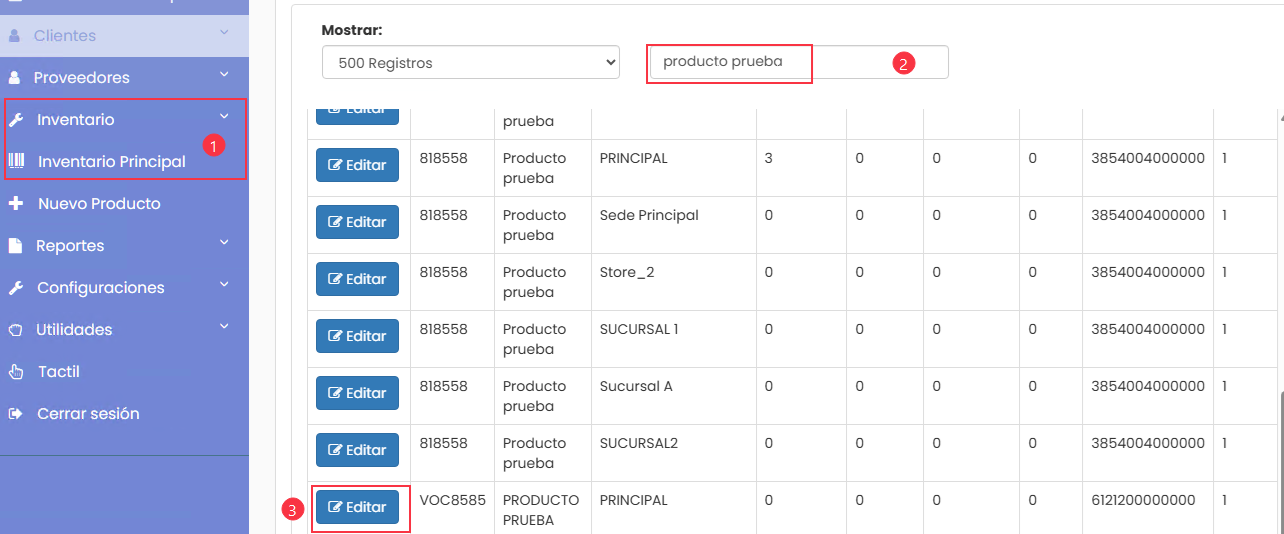Click the logout icon beside Cerrar sesión
Screen dimensions: 1284x534
[x=15, y=414]
